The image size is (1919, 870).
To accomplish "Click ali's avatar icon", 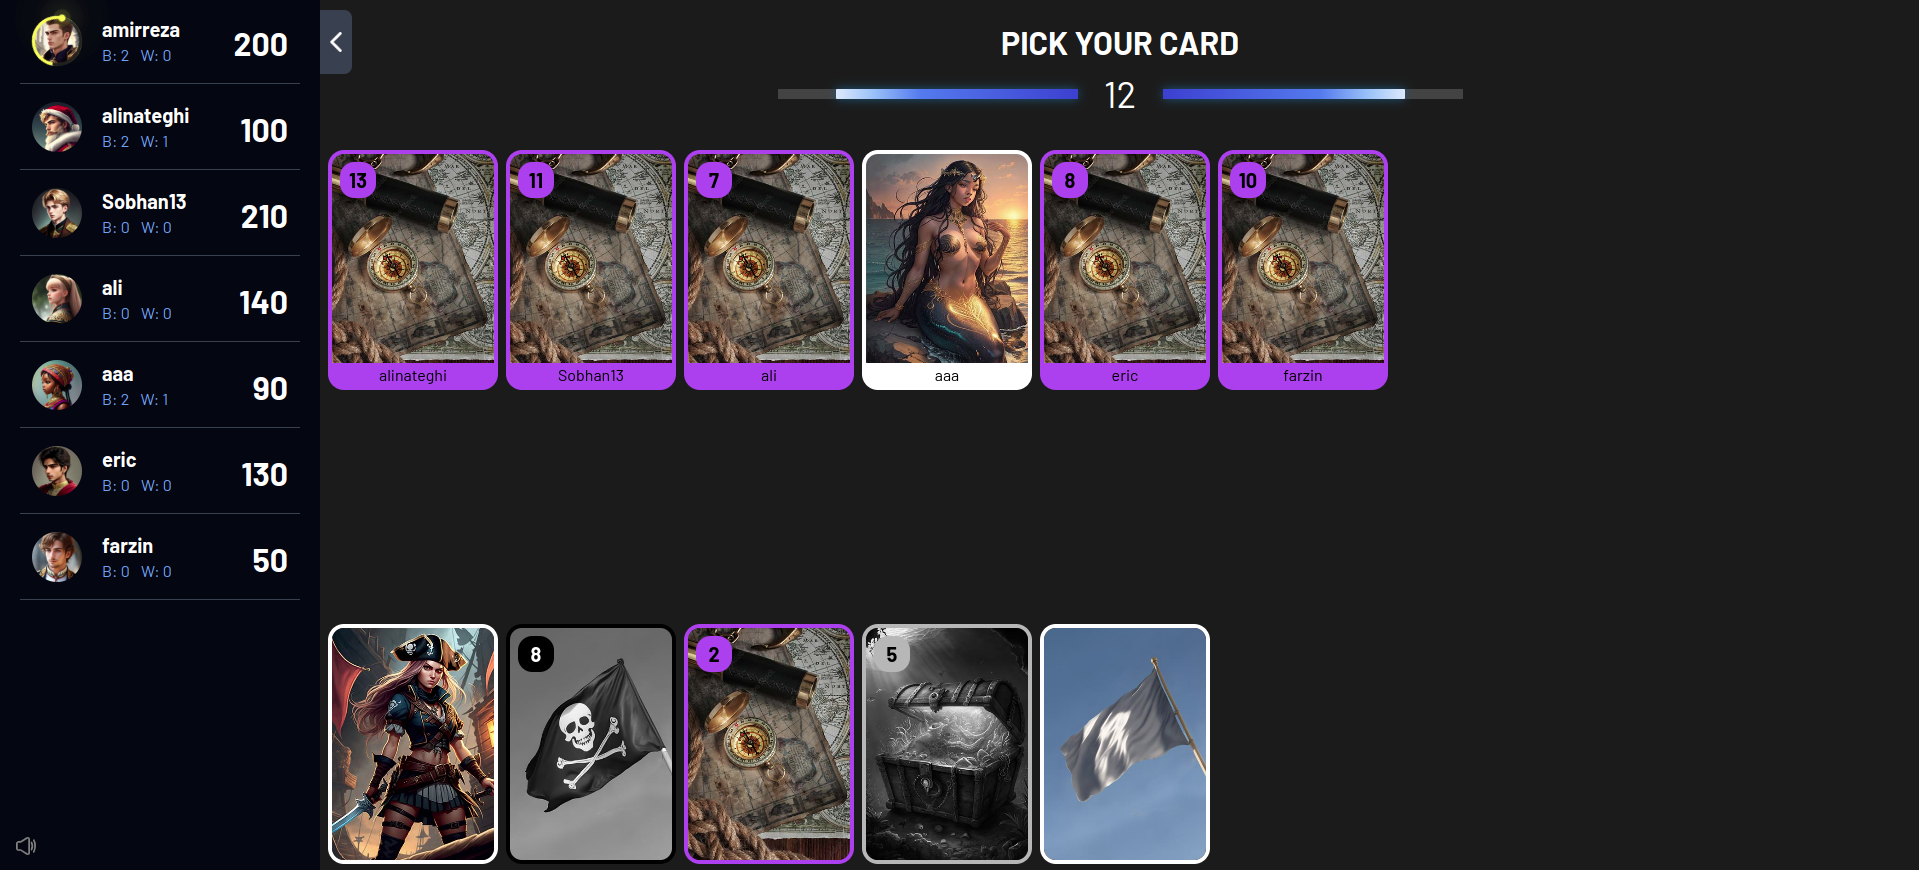I will (56, 299).
